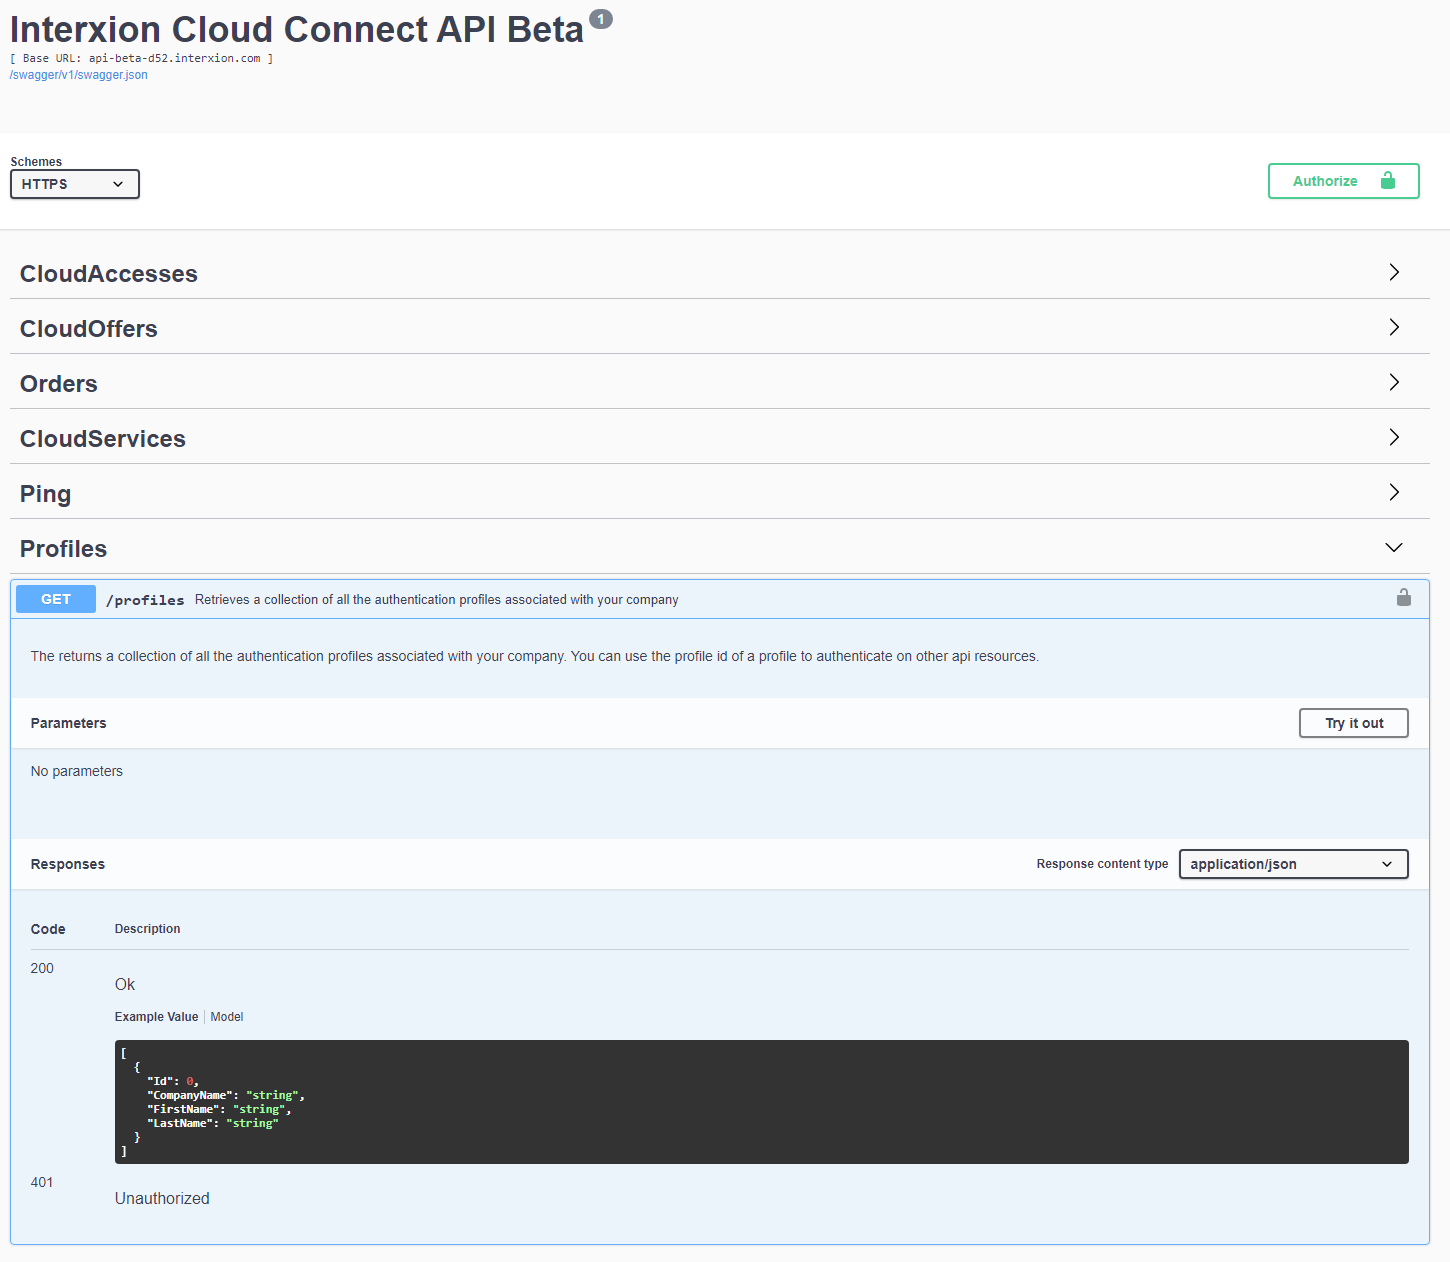Click inside the JSON example value code block
The image size is (1450, 1262).
(761, 1102)
